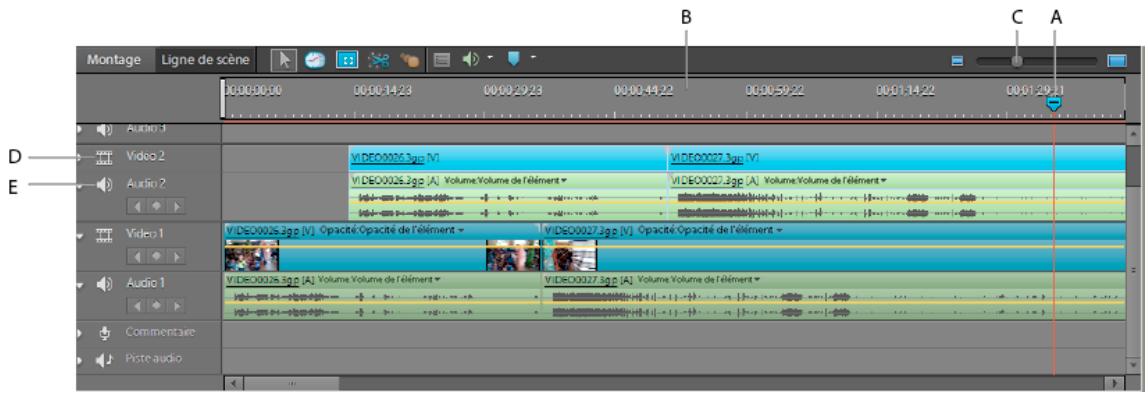This screenshot has height=393, width=1148.
Task: Select the hand tool in toolbar
Action: coord(409,61)
